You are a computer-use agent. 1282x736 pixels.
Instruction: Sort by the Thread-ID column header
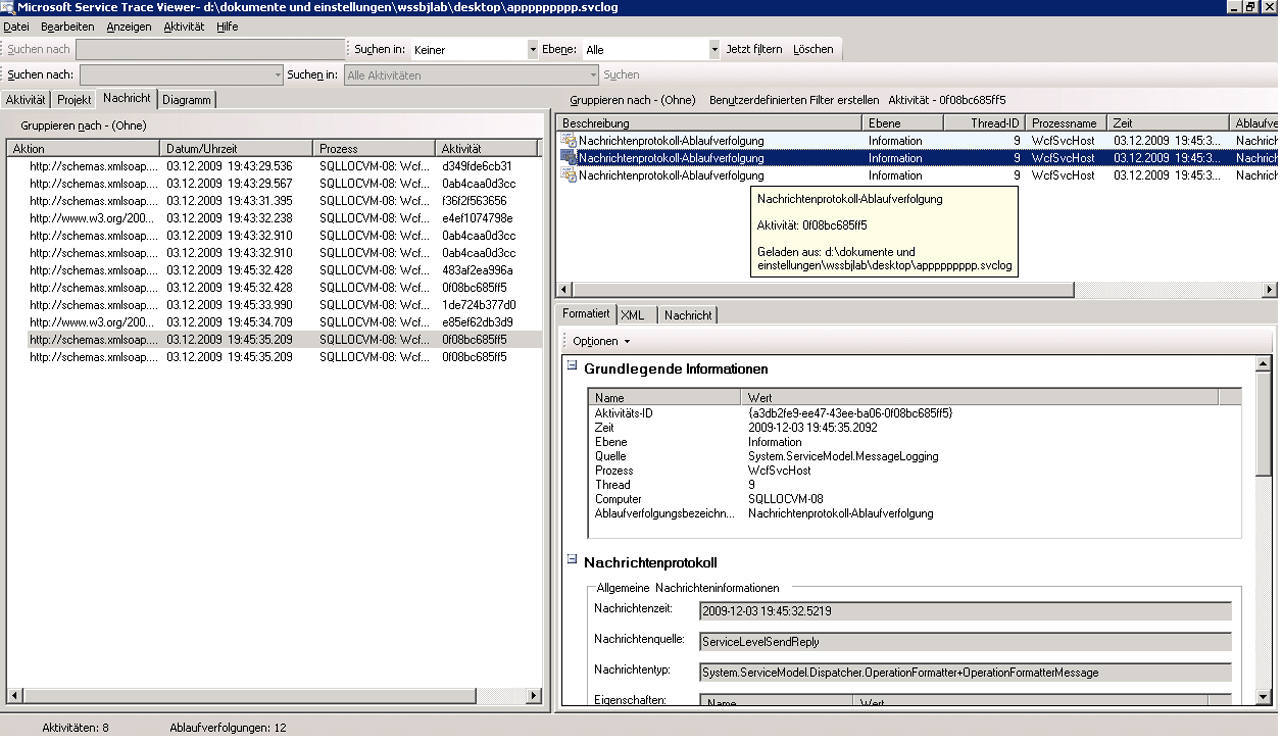coord(985,123)
